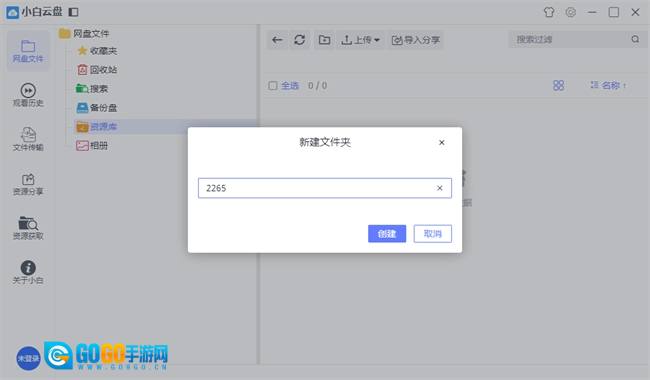This screenshot has width=650, height=380.
Task: Open 资源获取 in the sidebar
Action: coord(28,228)
